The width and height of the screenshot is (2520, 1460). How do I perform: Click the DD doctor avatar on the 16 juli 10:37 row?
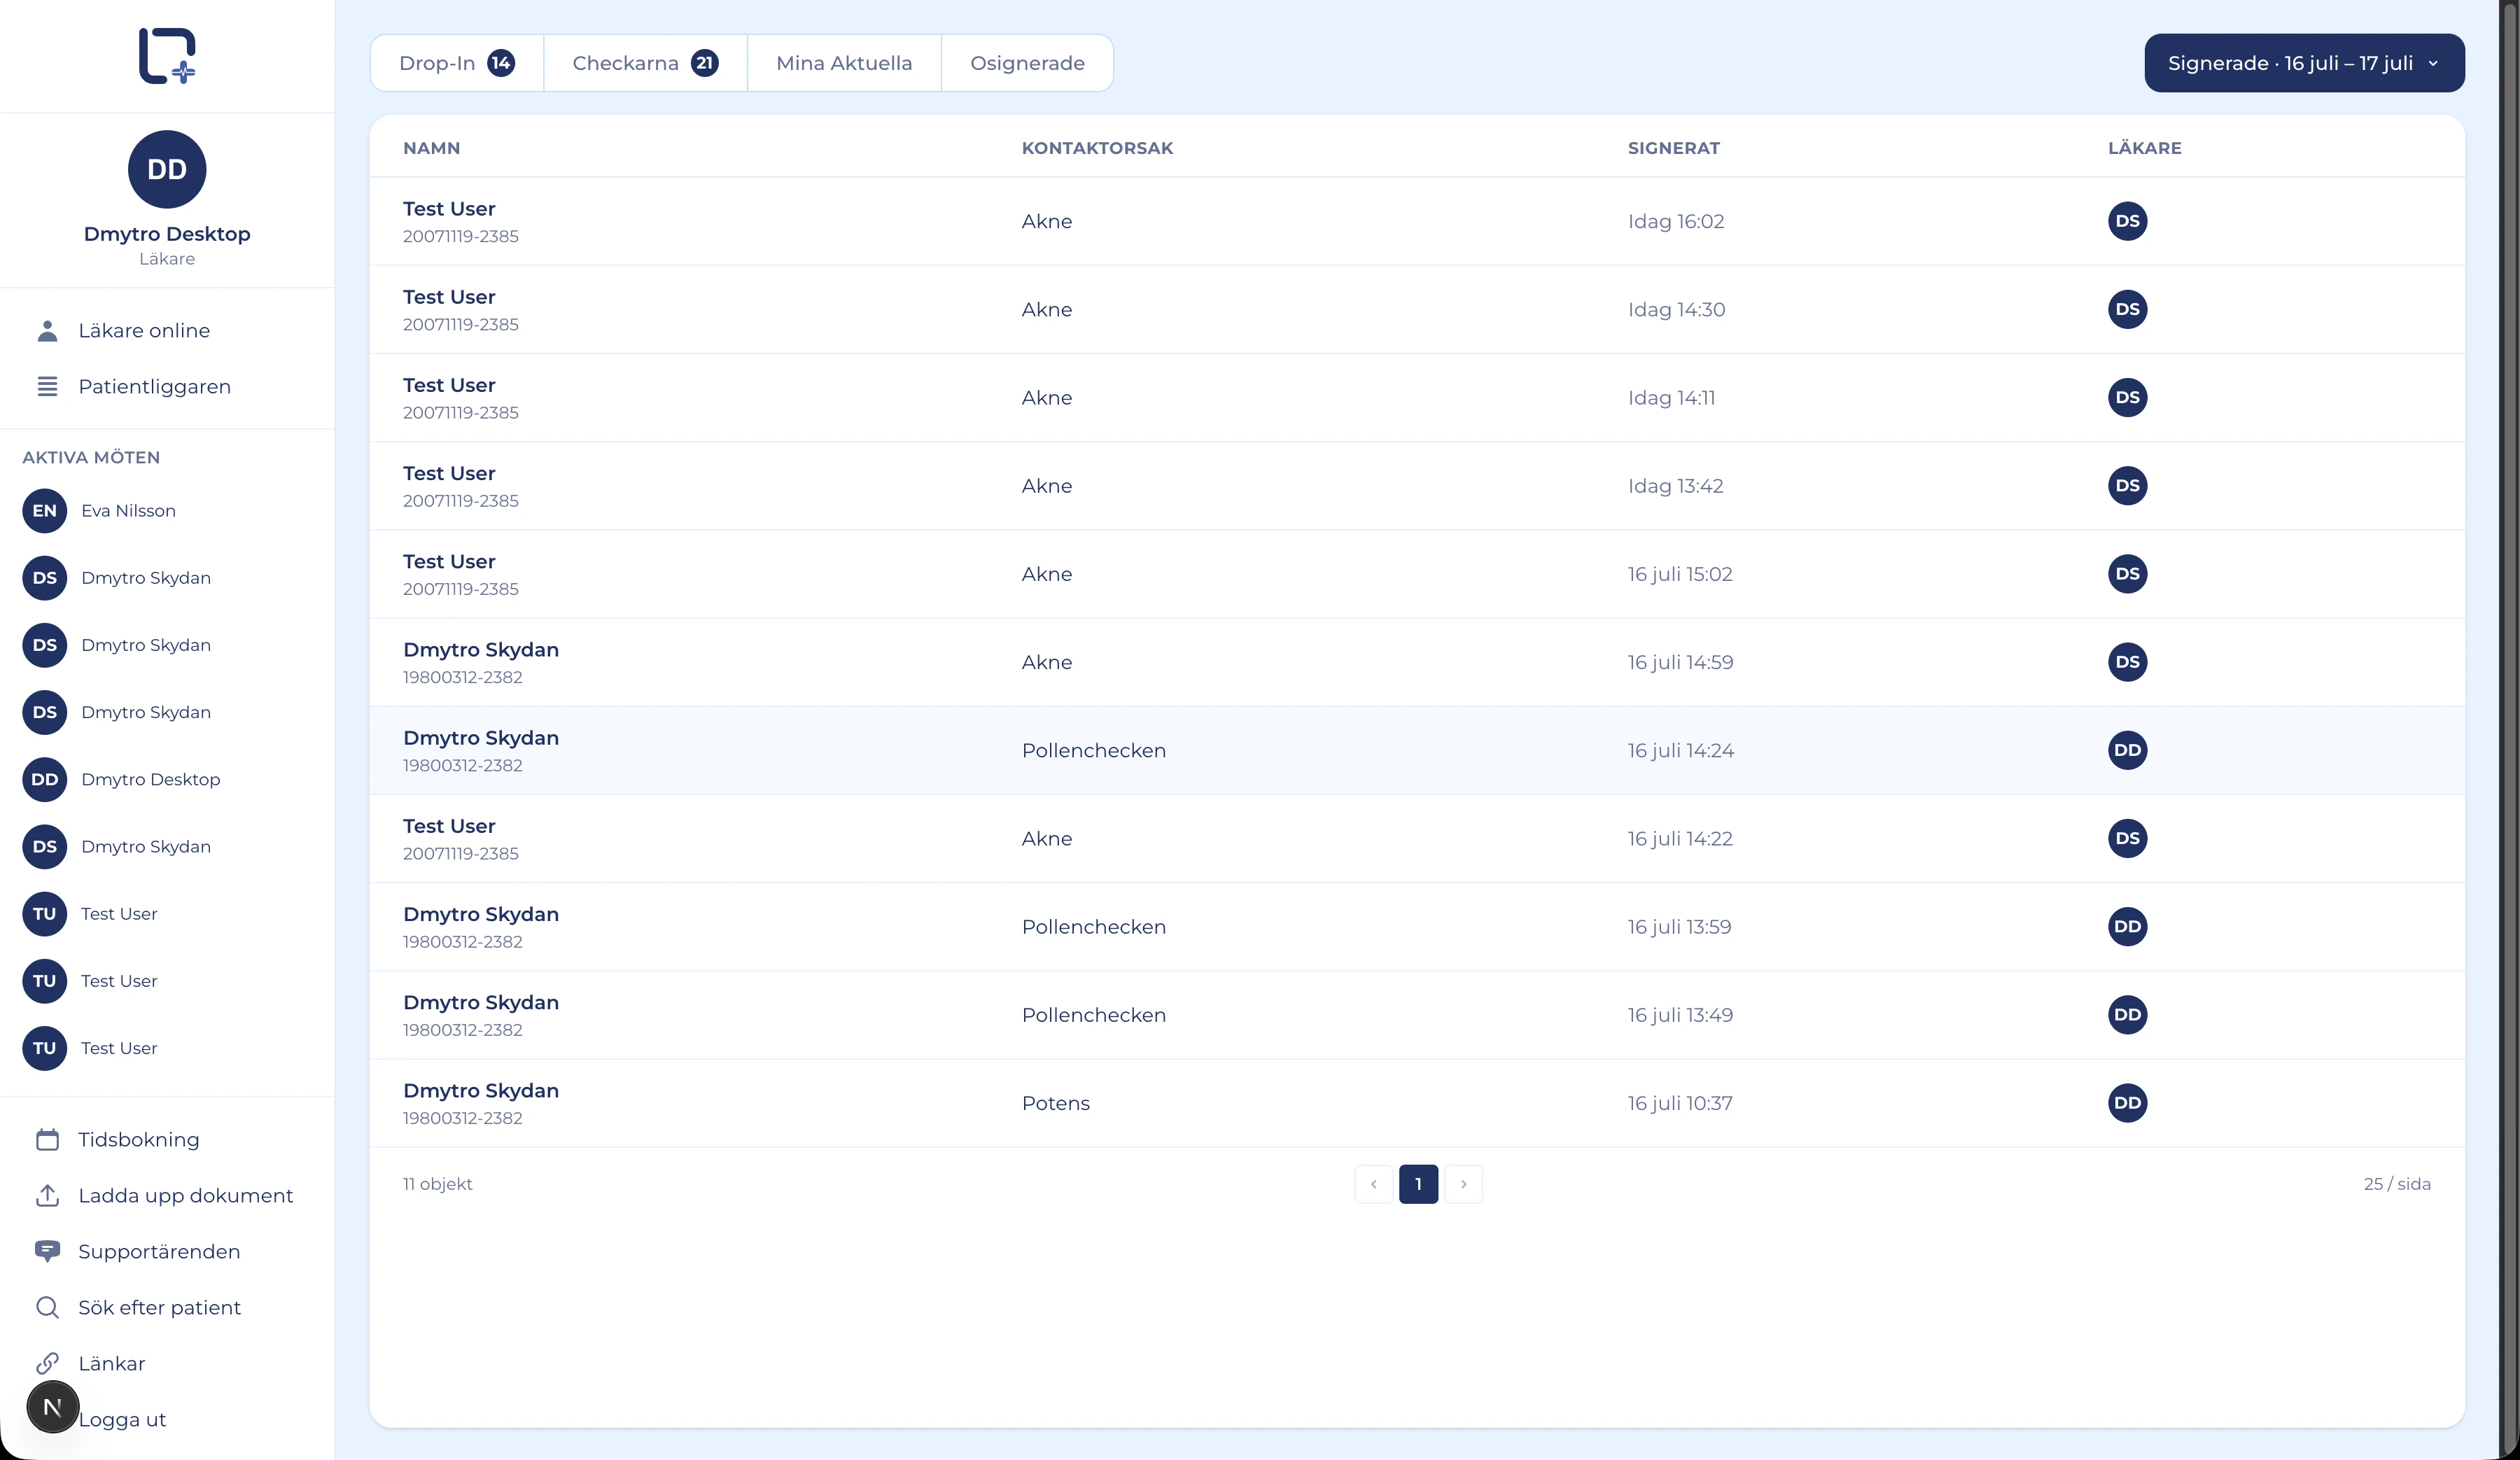[2127, 1103]
